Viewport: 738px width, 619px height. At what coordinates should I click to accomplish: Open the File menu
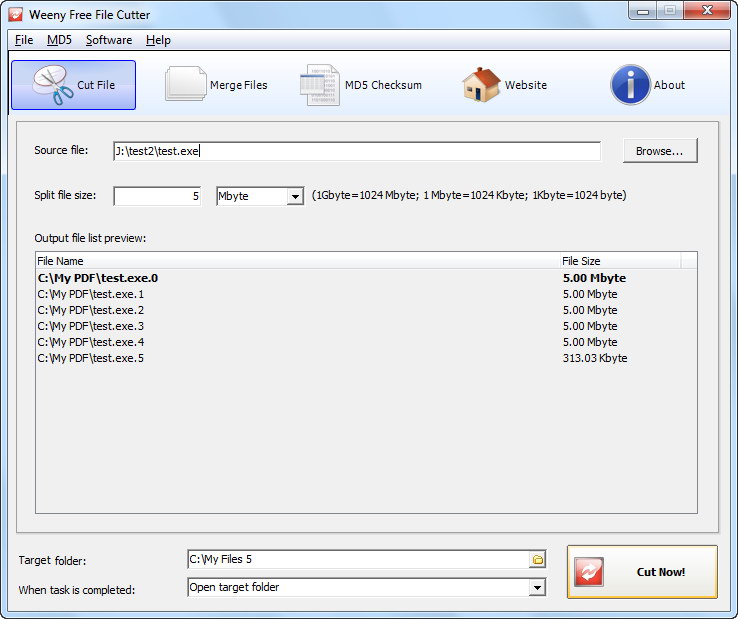[x=24, y=40]
